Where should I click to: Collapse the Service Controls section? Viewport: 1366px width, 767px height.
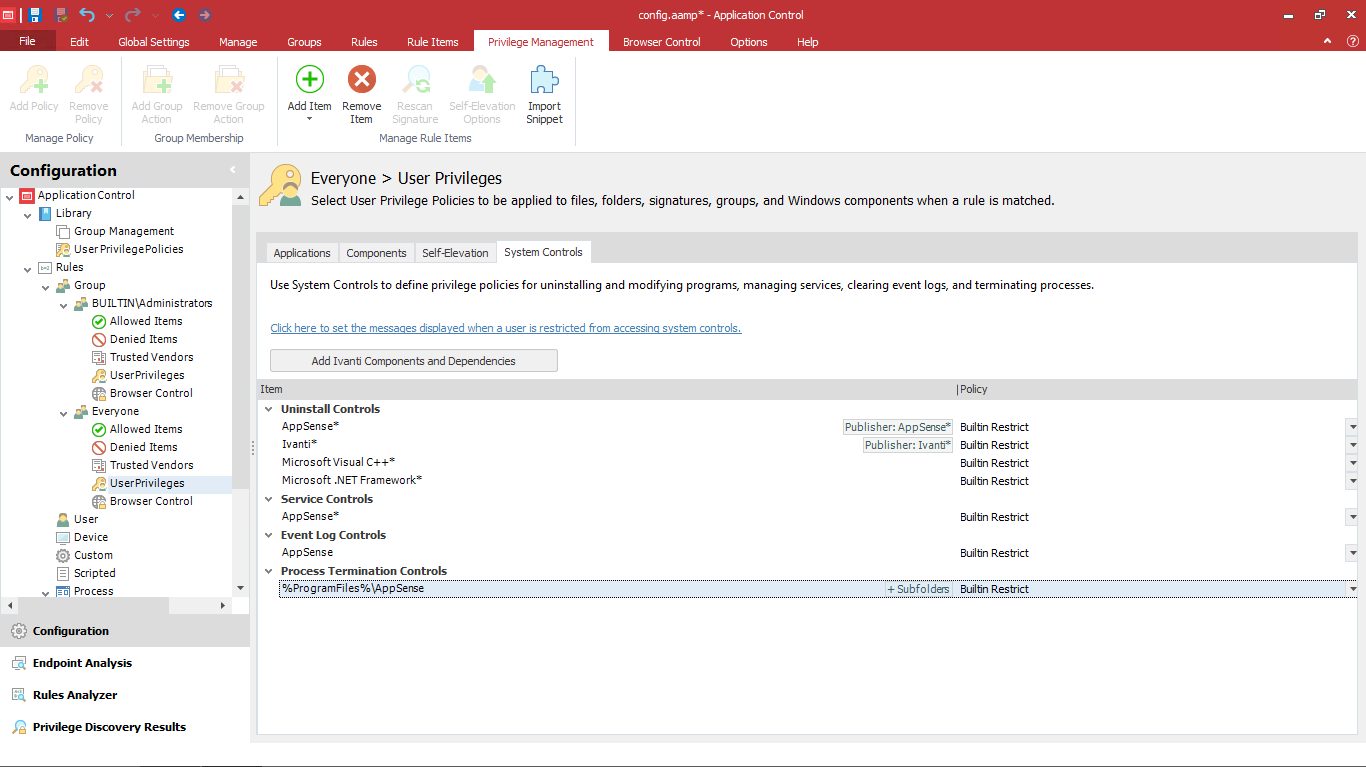[x=268, y=499]
